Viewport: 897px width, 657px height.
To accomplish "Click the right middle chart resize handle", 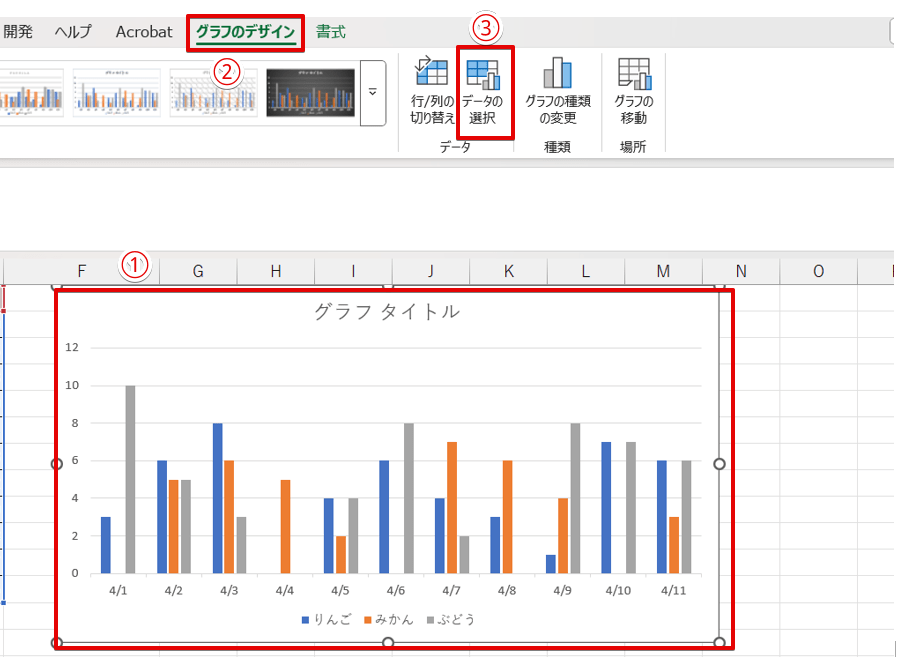I will [x=719, y=464].
